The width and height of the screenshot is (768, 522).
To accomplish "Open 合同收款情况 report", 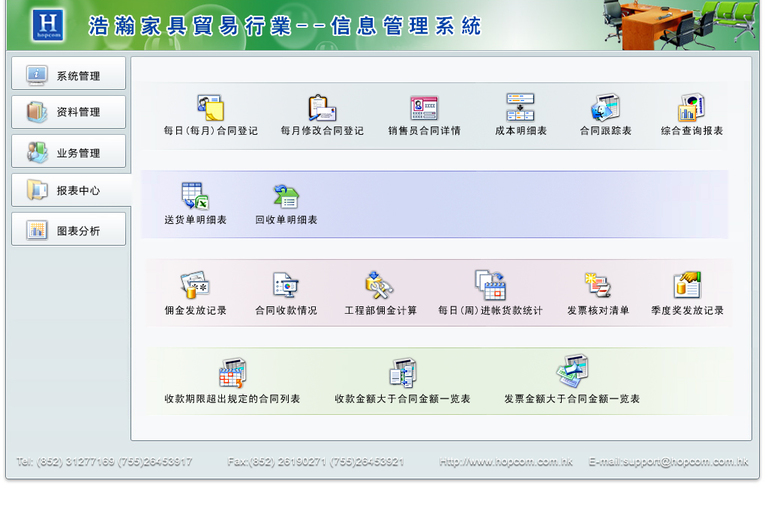I will (286, 286).
